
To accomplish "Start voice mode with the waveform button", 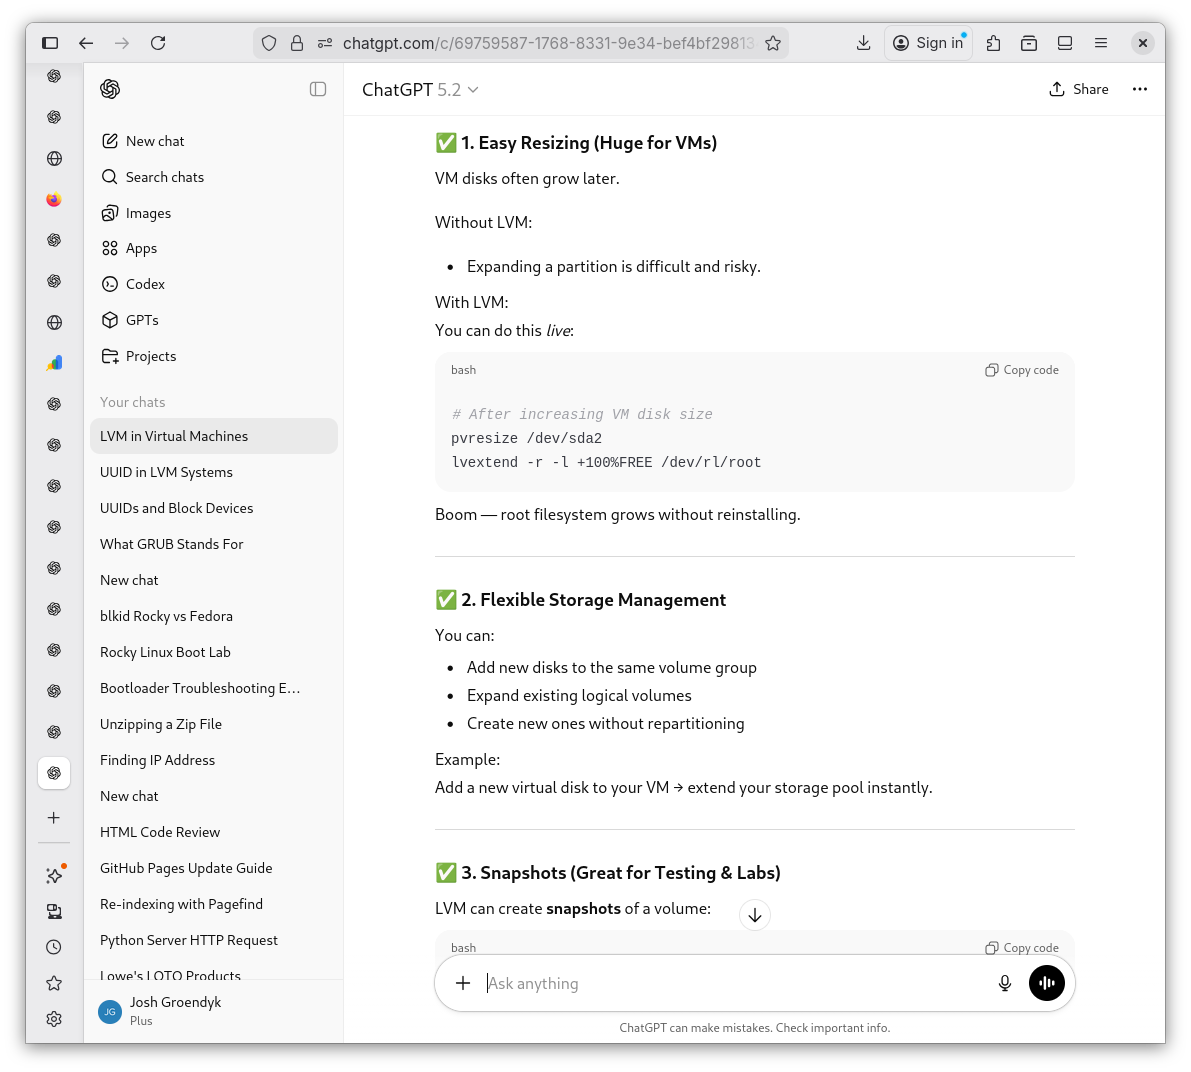I will tap(1046, 983).
